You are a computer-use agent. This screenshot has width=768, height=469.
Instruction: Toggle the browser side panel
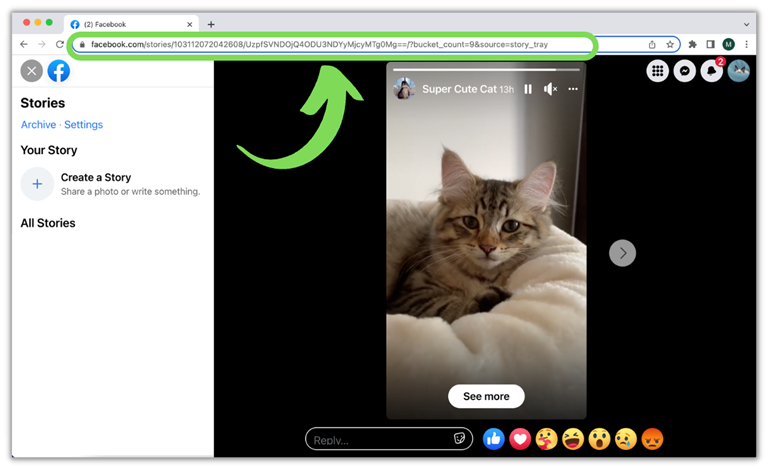tap(710, 45)
